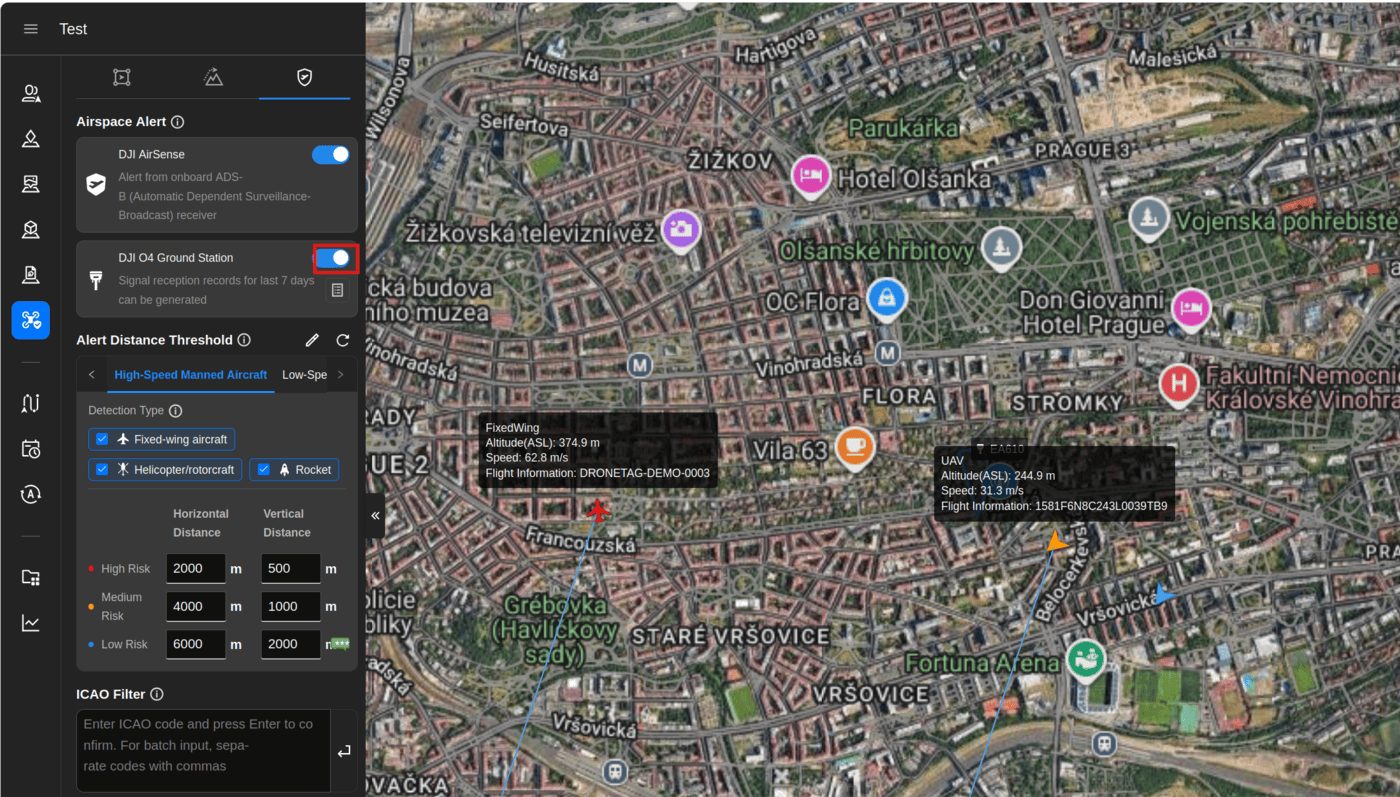Open the hamburger menu next to Test
Image resolution: width=1400 pixels, height=797 pixels.
point(31,29)
